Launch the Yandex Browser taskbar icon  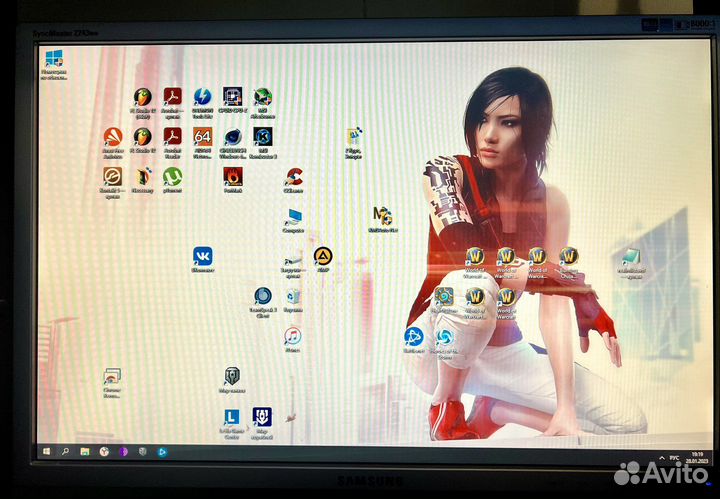(104, 452)
